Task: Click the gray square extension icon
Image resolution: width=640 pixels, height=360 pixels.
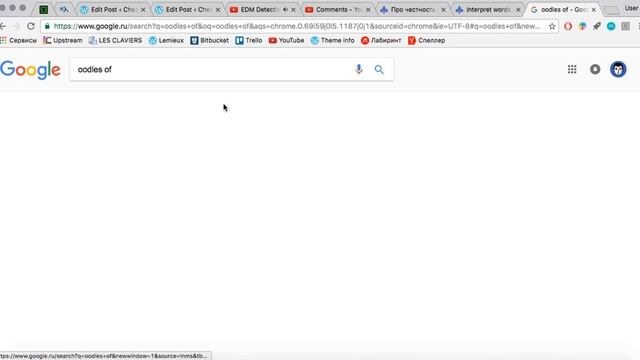Action: pos(625,26)
